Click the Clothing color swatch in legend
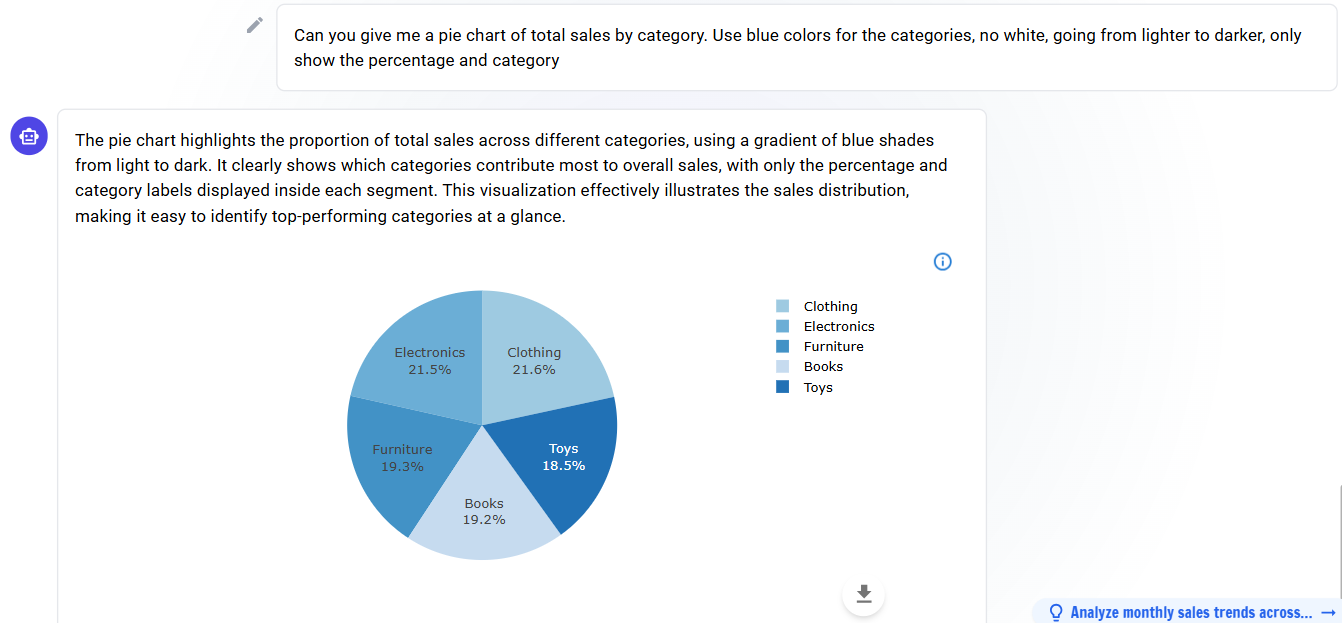Viewport: 1342px width, 623px height. click(x=782, y=306)
